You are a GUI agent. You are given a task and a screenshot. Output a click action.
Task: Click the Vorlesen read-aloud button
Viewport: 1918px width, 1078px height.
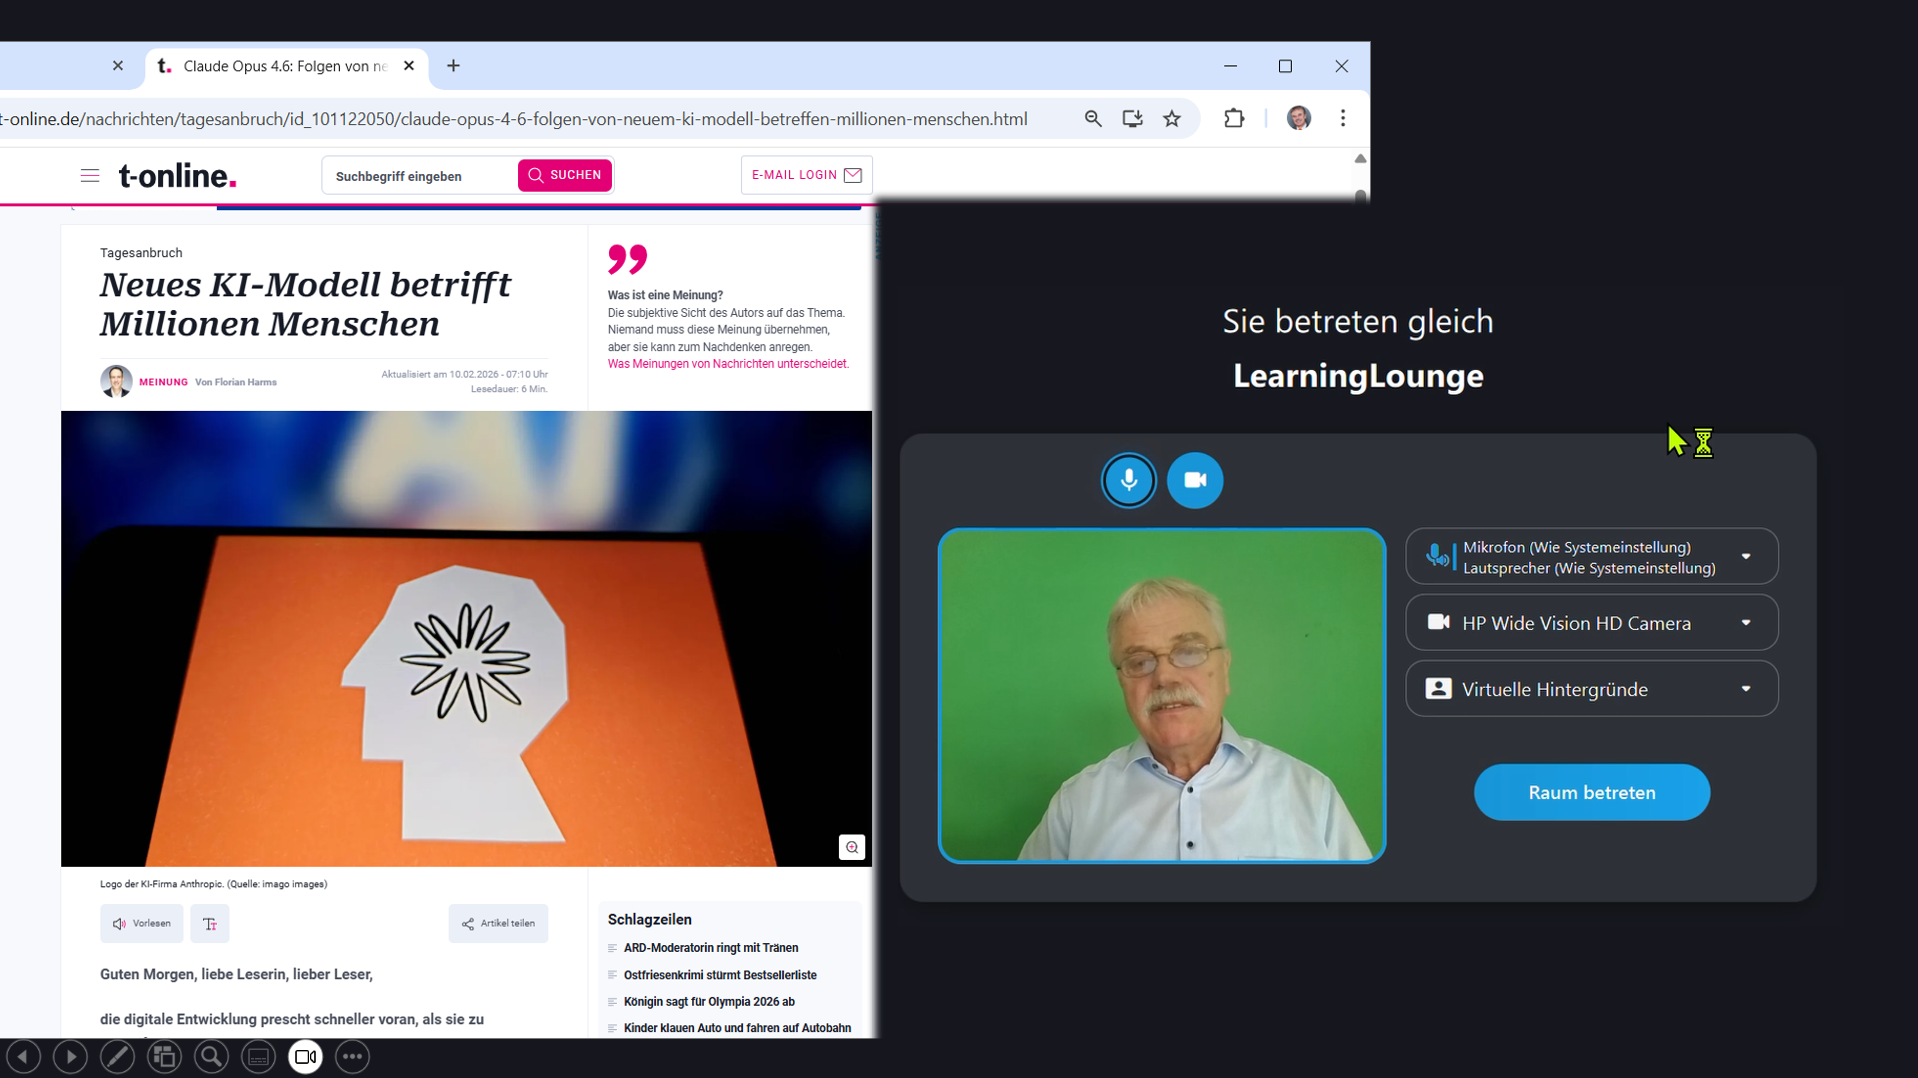[142, 924]
